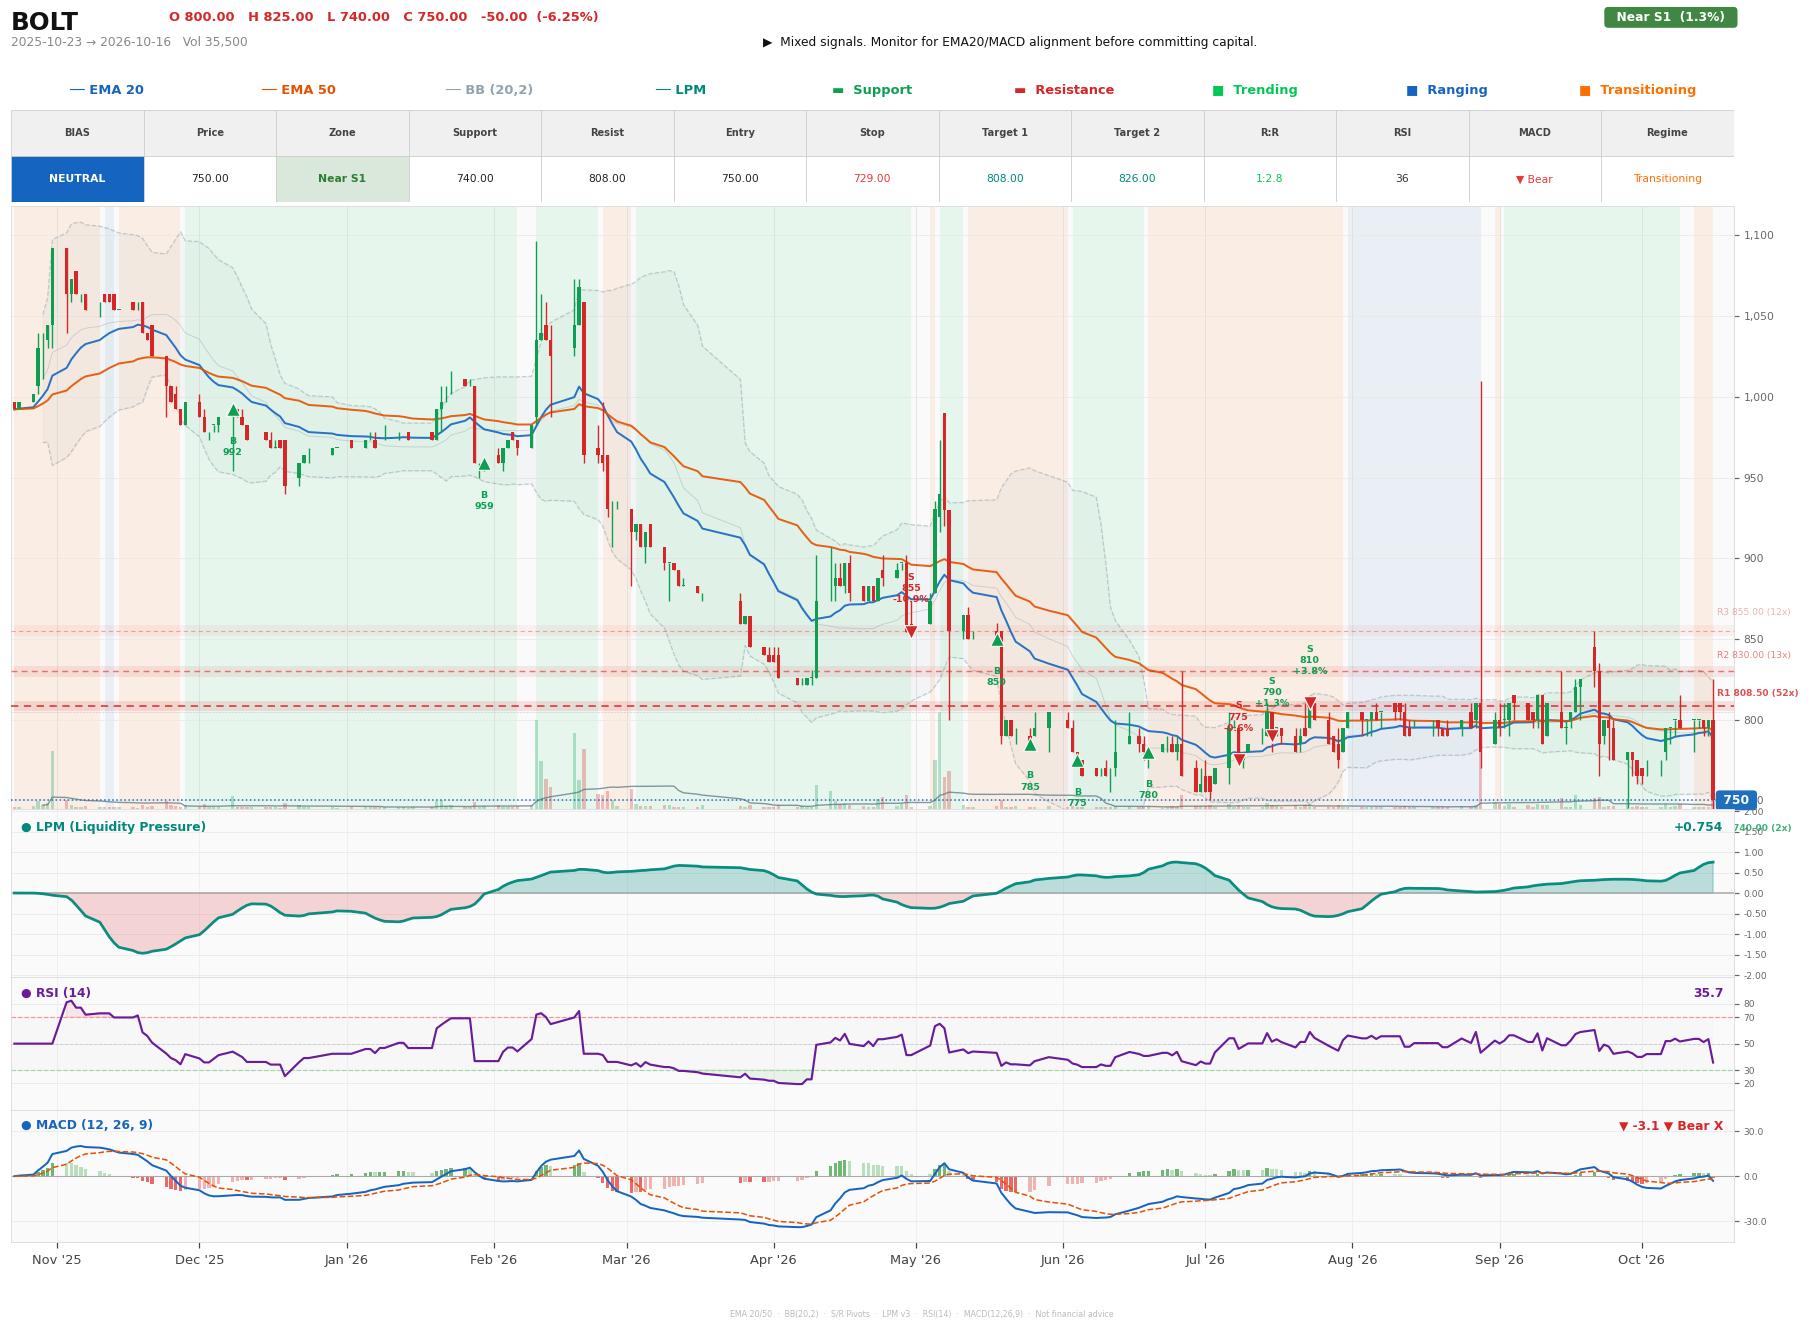Click the Ranging regime legend entry
1809x1330 pixels.
[1446, 90]
